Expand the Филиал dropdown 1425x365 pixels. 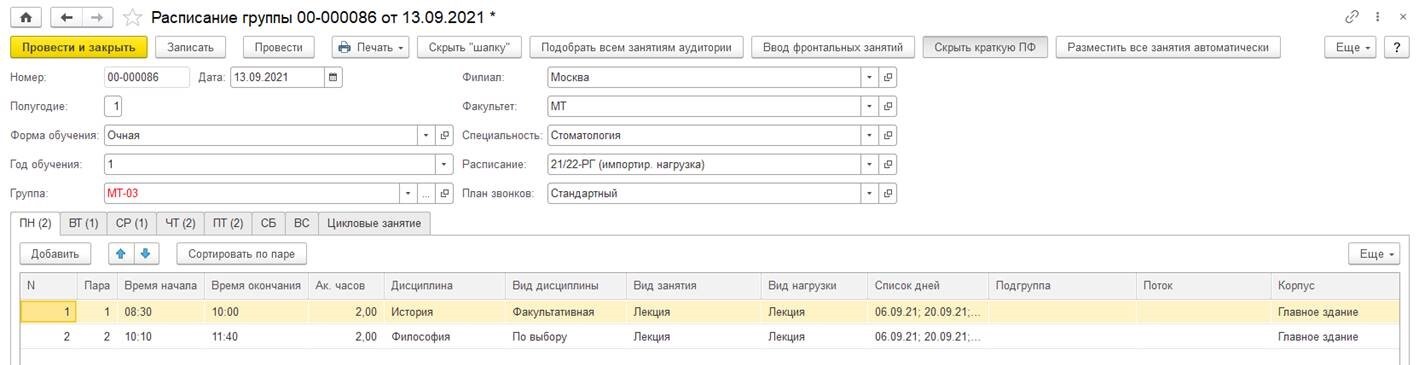870,77
